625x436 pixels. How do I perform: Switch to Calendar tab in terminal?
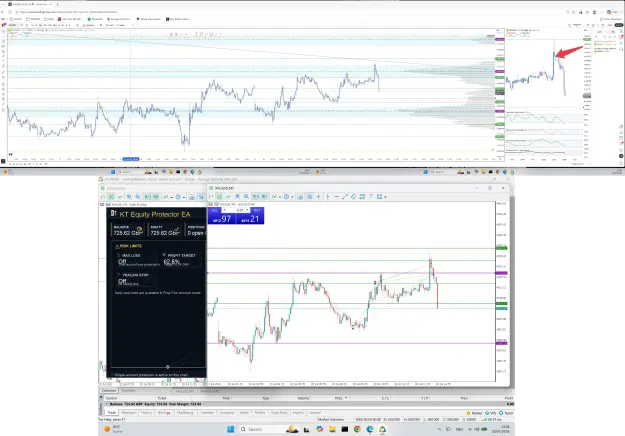[207, 412]
